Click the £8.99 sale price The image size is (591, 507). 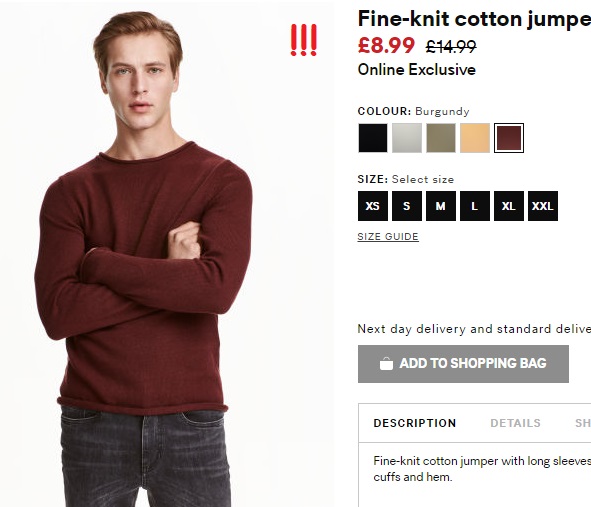[386, 45]
